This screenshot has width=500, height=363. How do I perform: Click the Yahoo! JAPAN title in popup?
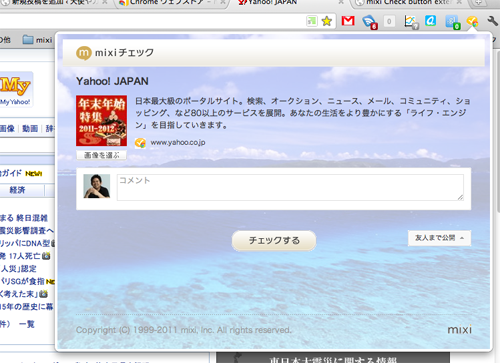pyautogui.click(x=112, y=81)
